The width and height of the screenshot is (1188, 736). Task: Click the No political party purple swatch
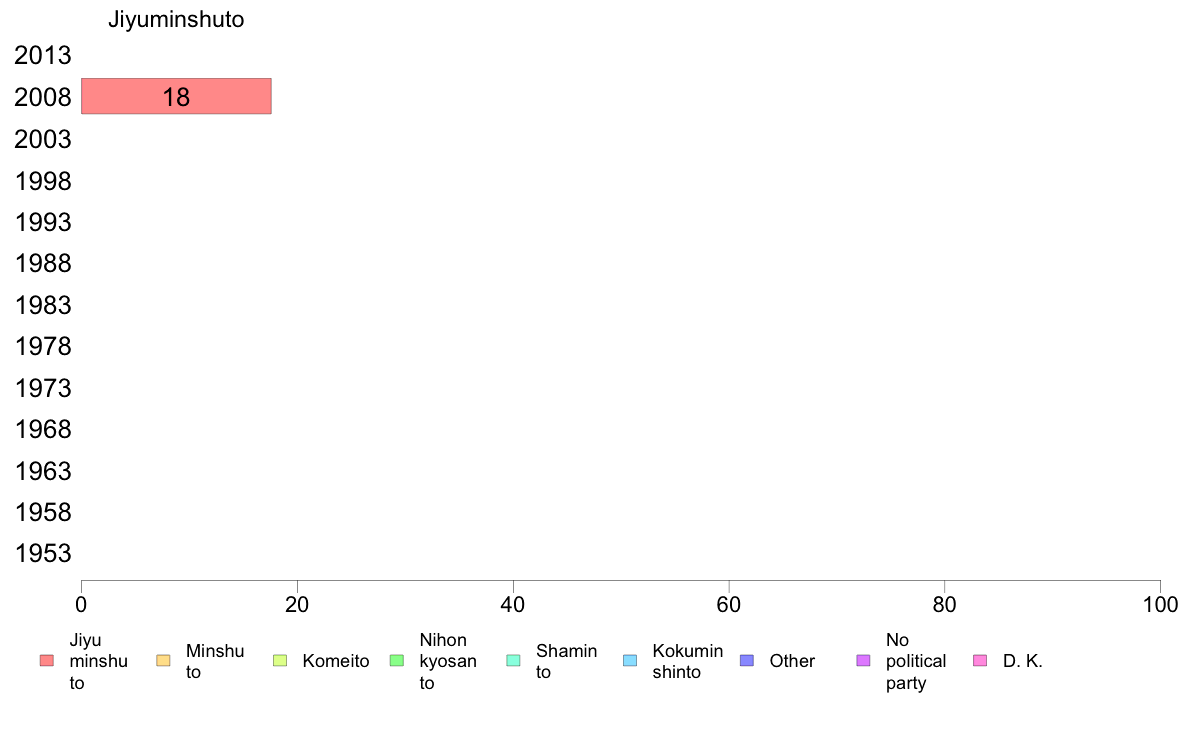tap(863, 661)
